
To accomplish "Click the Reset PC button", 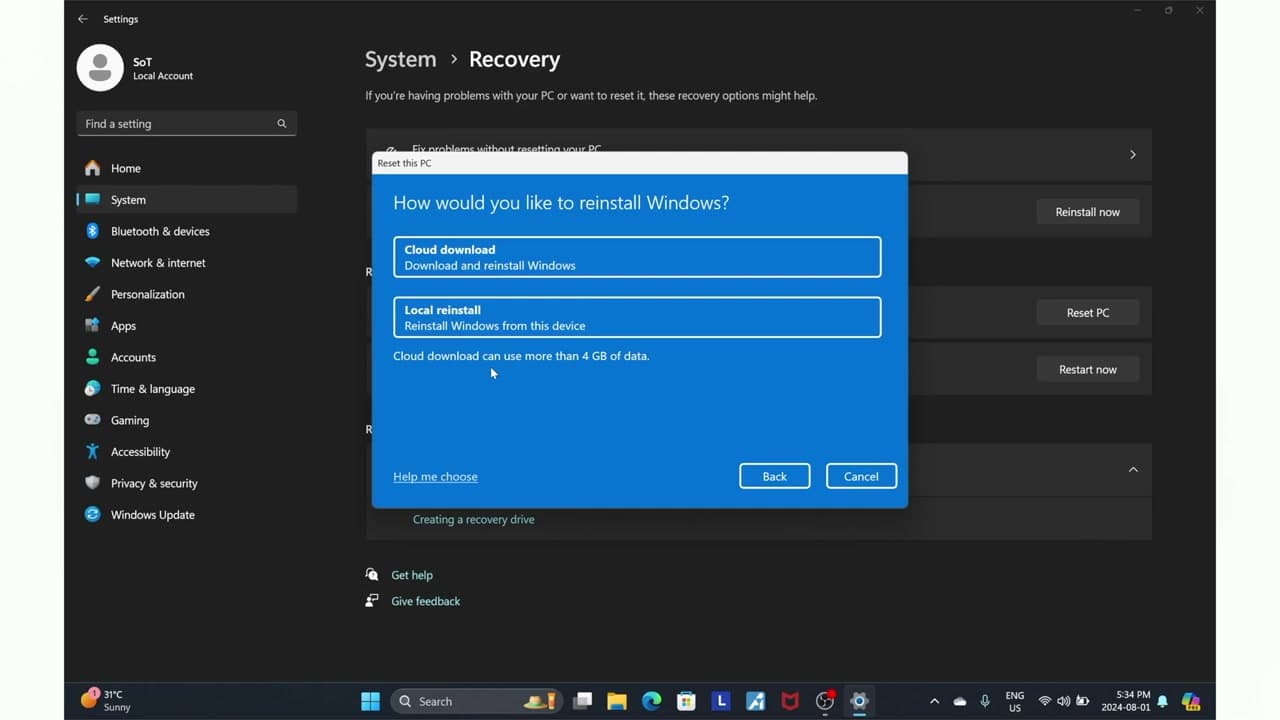I will point(1088,313).
